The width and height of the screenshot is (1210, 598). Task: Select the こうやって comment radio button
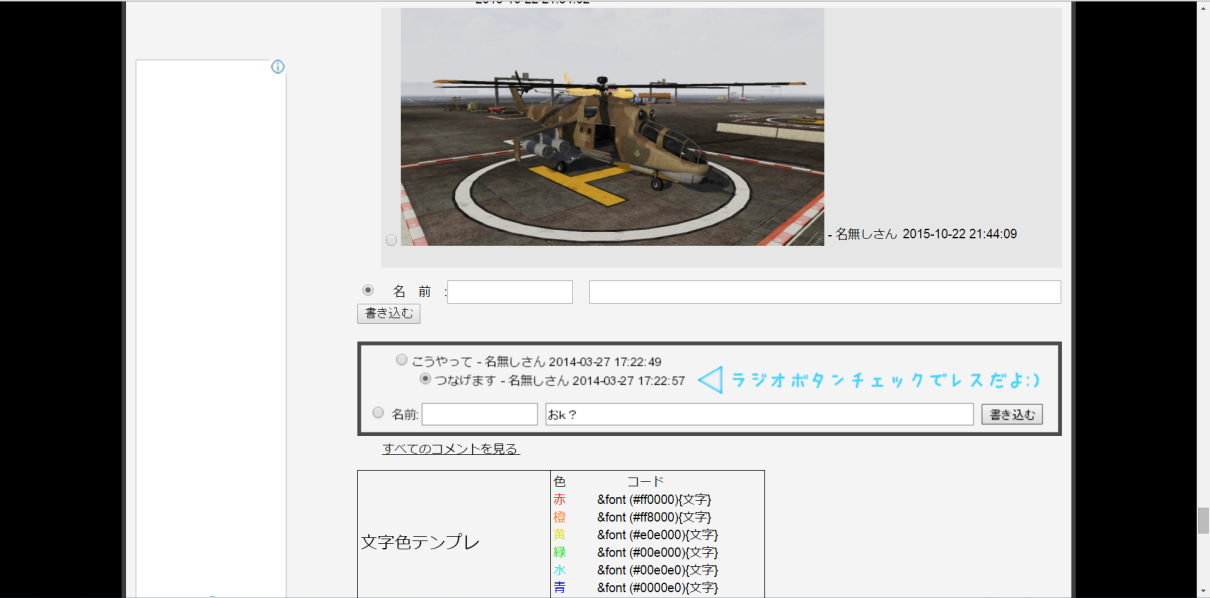402,360
